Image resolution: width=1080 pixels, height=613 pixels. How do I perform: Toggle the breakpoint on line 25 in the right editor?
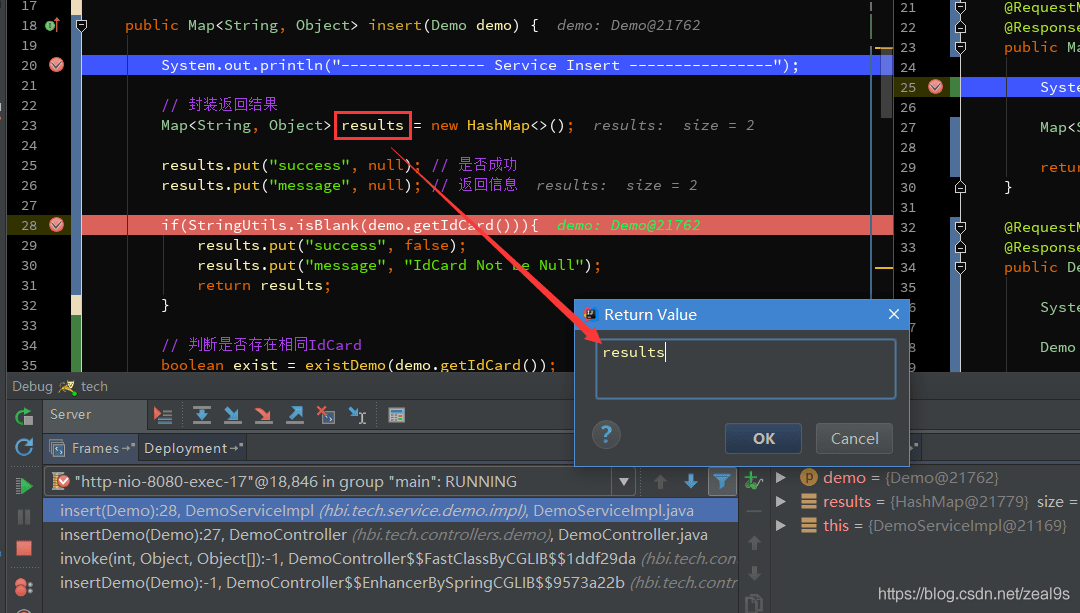[x=935, y=87]
